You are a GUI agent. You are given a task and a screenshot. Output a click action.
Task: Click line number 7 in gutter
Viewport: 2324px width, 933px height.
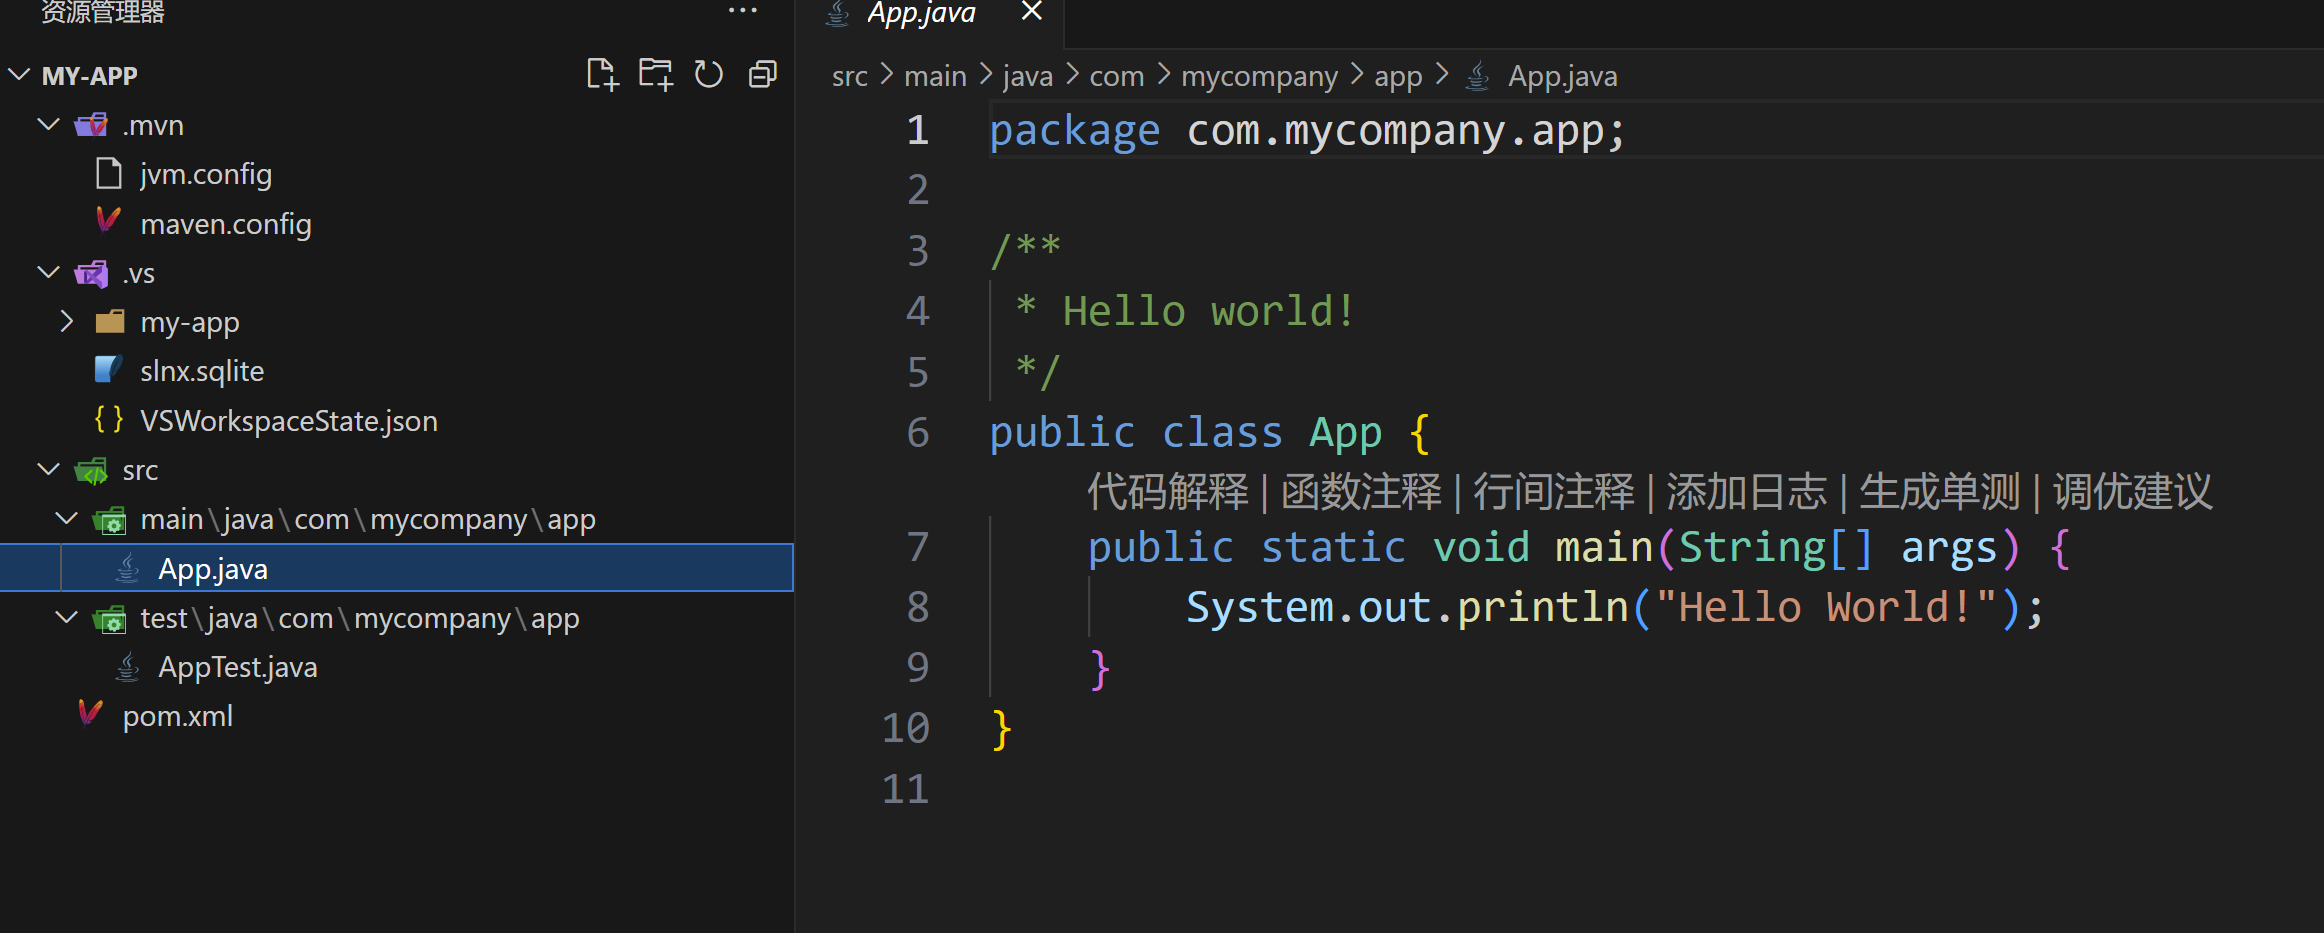click(918, 548)
